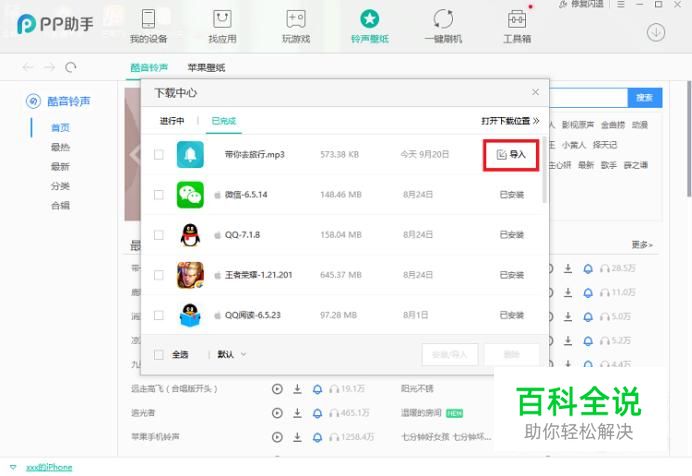Image resolution: width=692 pixels, height=476 pixels.
Task: Click the download center arrow icon
Action: (x=656, y=32)
